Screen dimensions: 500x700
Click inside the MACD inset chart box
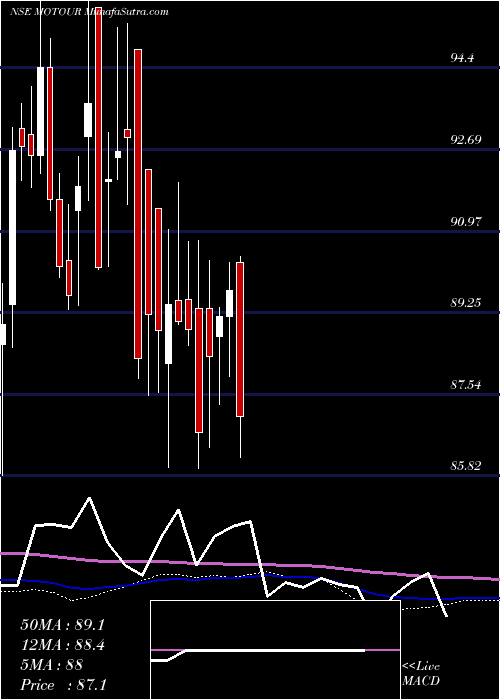click(275, 650)
